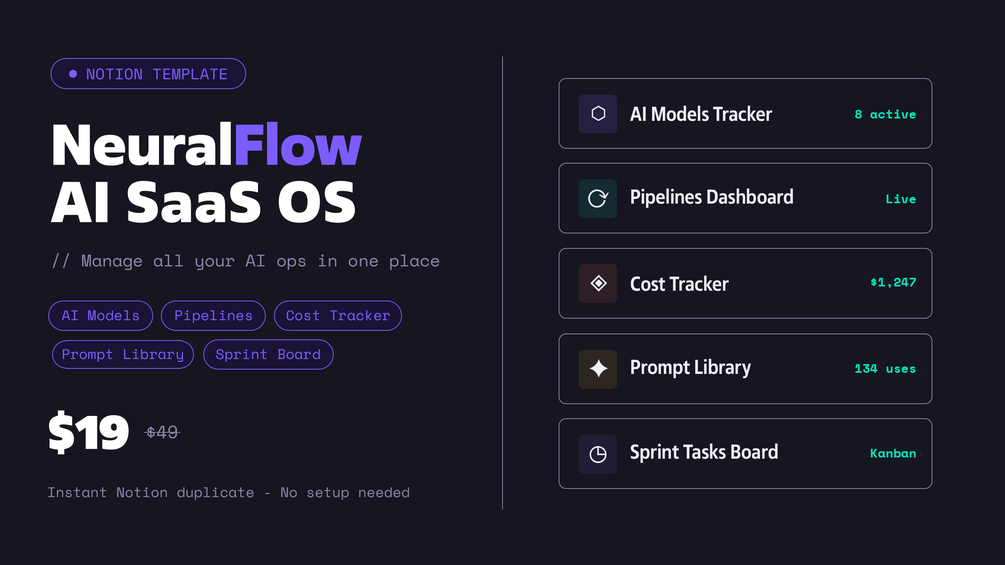Click the 'Kanban' view label
The width and height of the screenshot is (1005, 565).
tap(893, 454)
